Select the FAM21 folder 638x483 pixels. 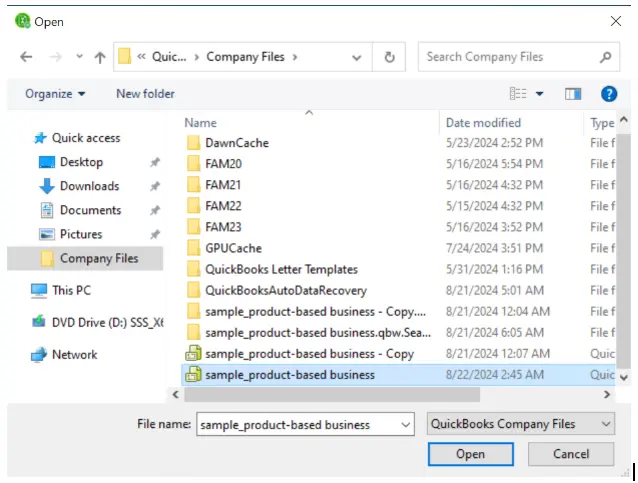click(223, 185)
